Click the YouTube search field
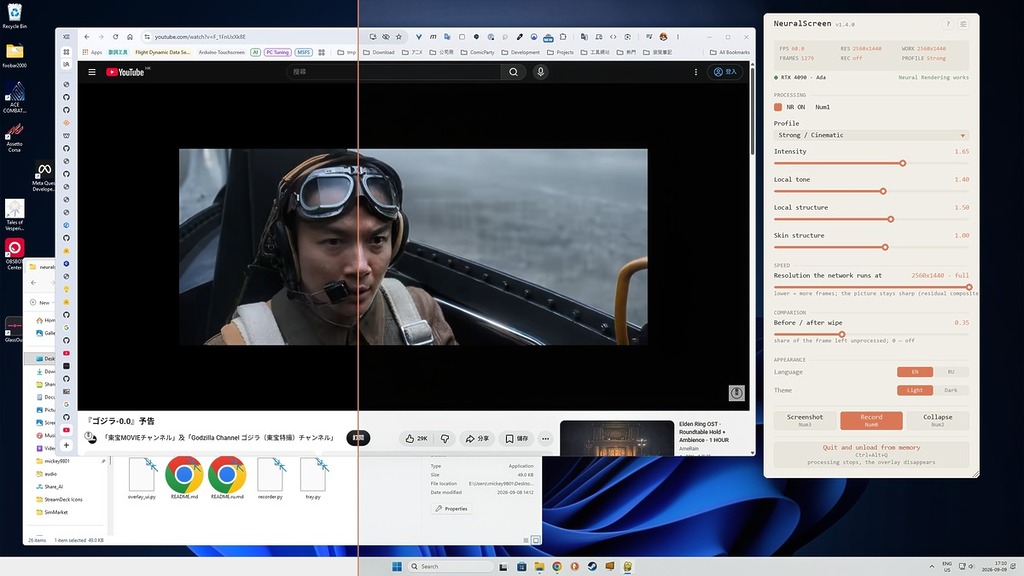 (x=394, y=72)
